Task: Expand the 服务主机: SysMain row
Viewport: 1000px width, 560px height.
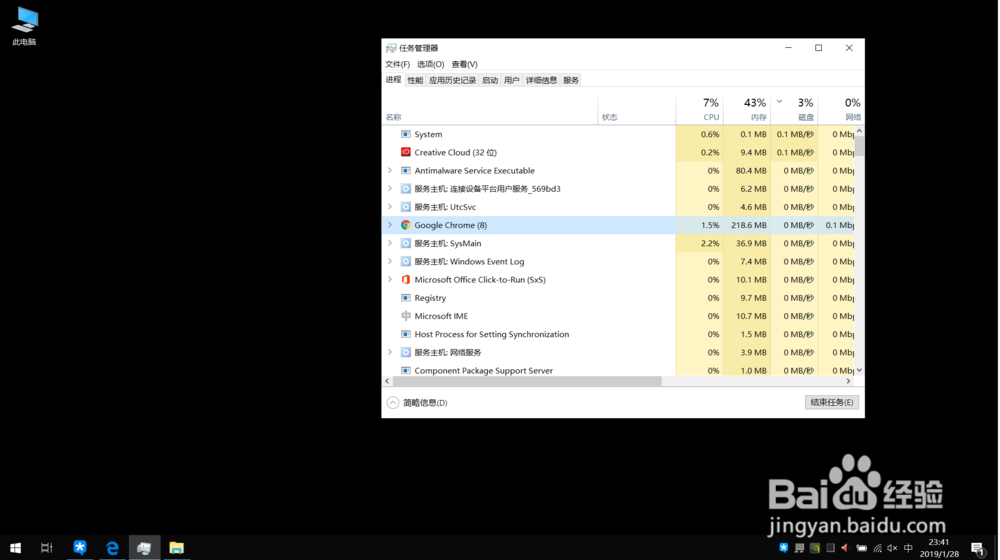Action: pos(390,244)
